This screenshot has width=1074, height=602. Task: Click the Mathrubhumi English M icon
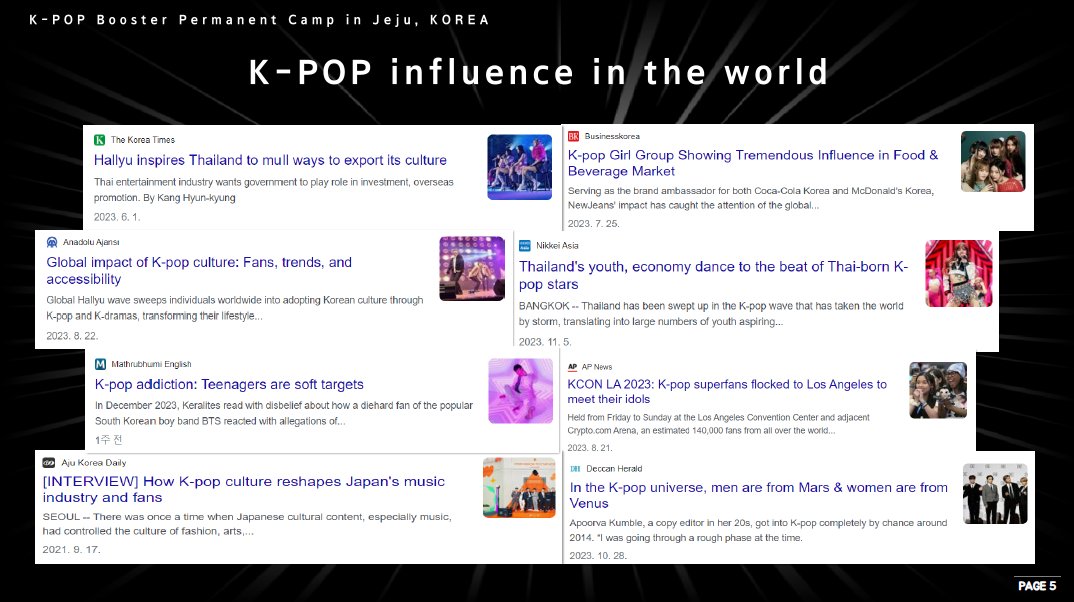[100, 364]
